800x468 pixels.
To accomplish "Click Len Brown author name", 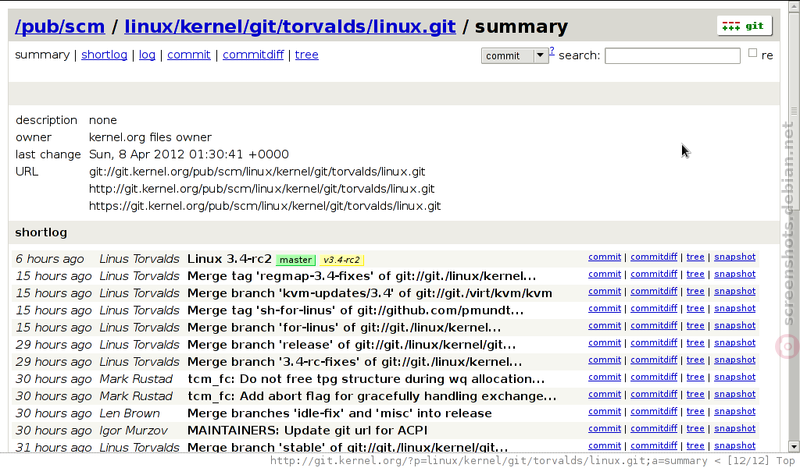I will coord(130,413).
